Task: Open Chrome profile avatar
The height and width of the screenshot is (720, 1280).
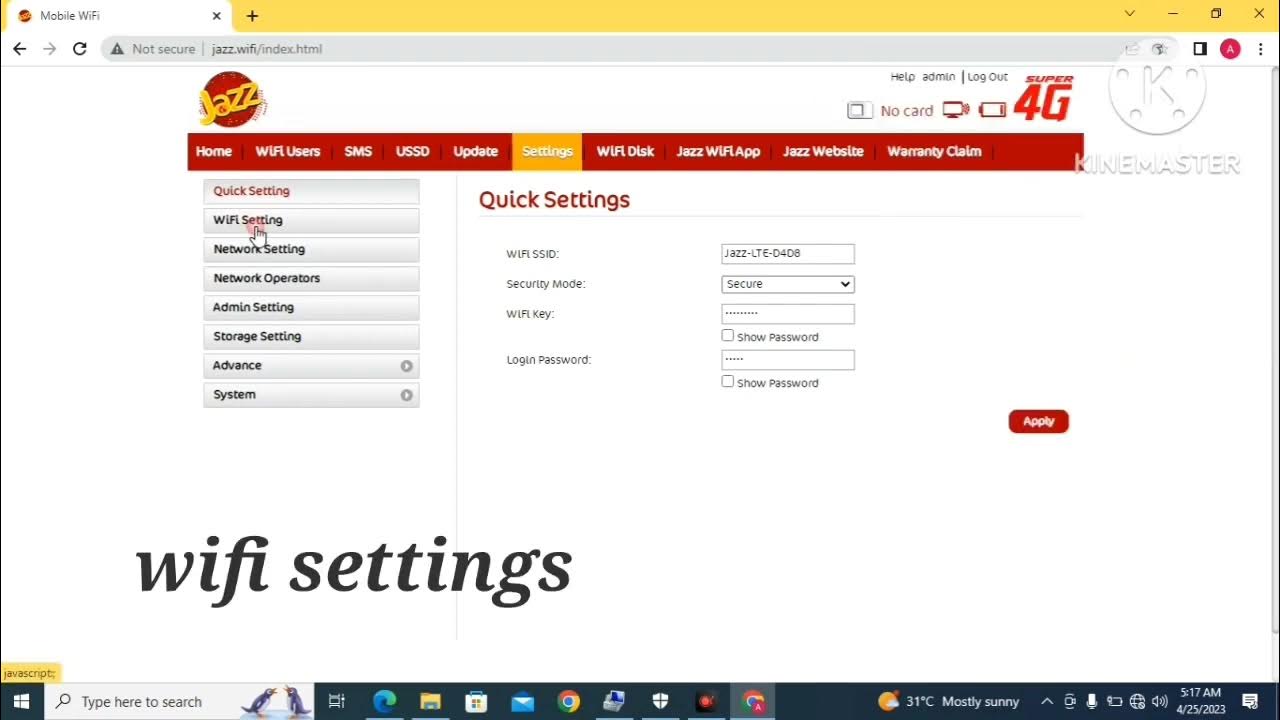Action: (x=1230, y=48)
